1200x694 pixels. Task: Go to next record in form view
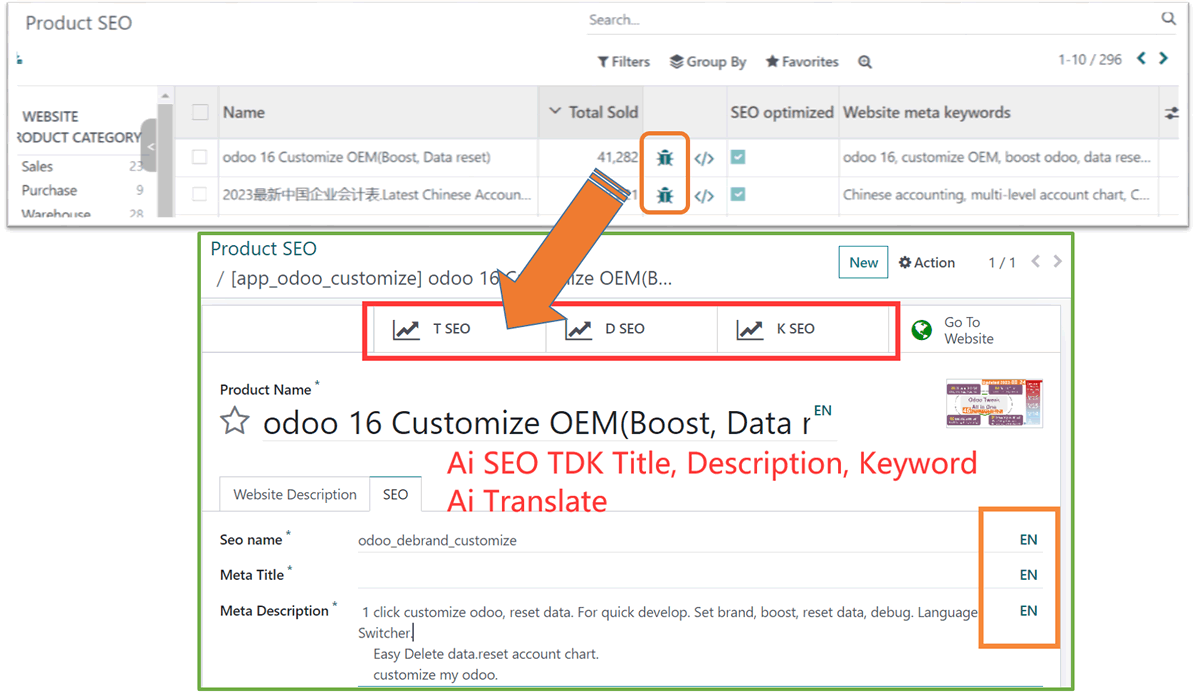1057,262
